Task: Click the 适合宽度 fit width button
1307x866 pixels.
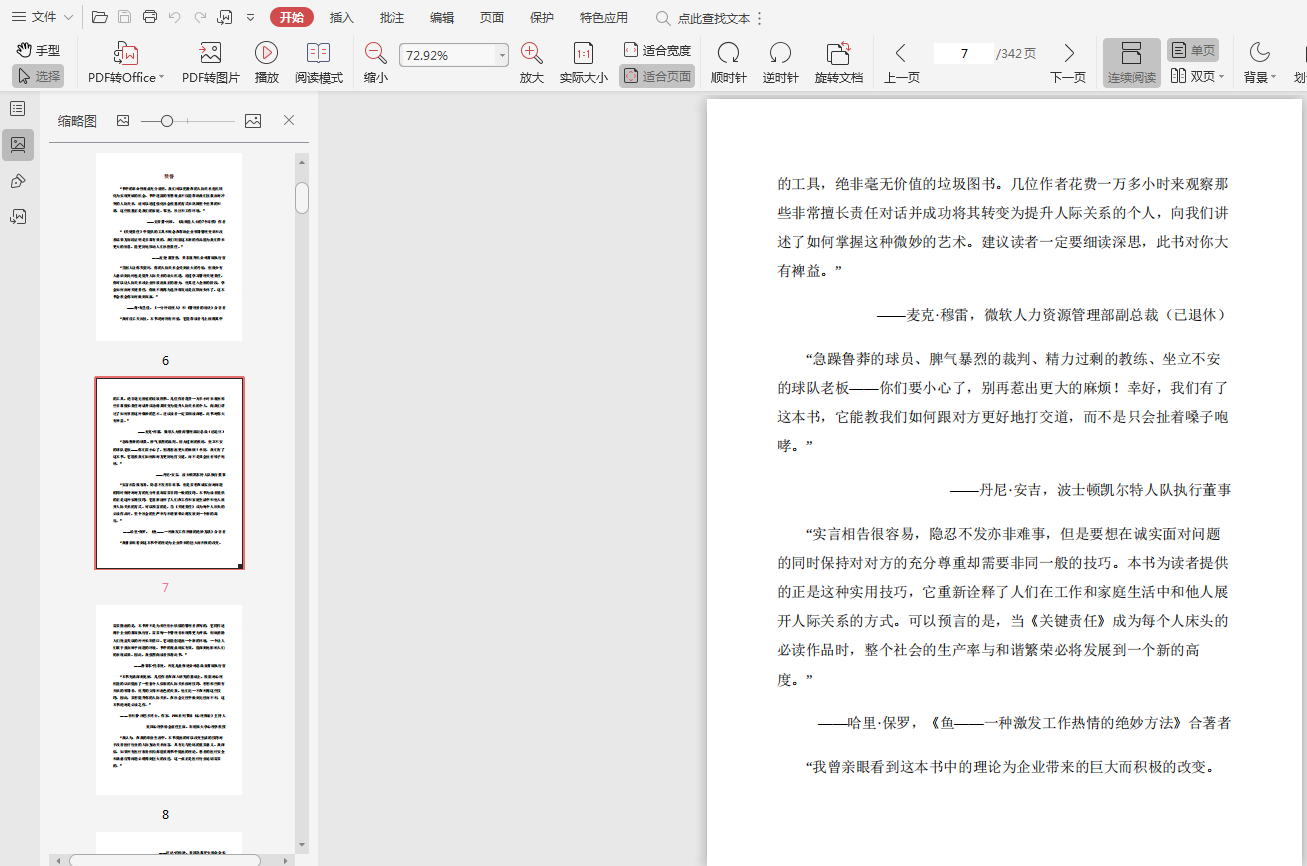Action: click(x=657, y=50)
